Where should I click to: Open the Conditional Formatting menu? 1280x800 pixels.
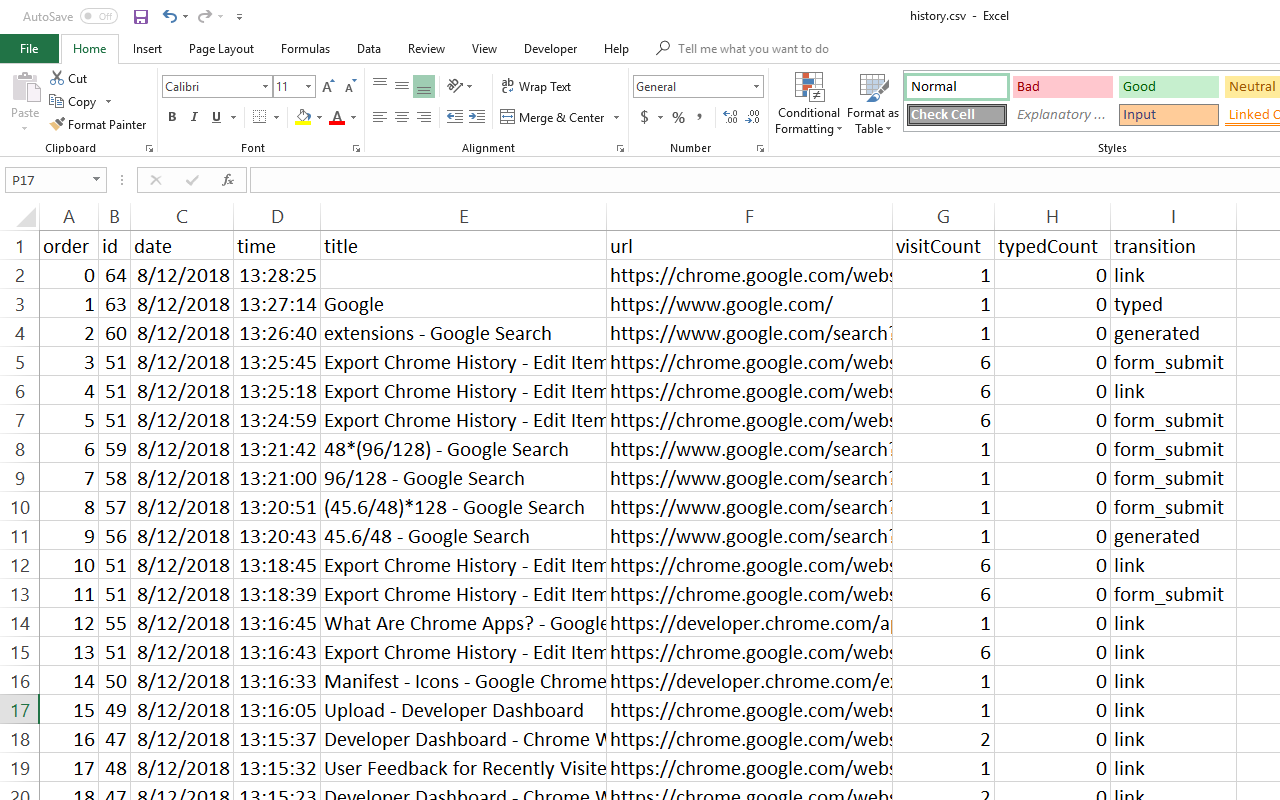(x=809, y=104)
